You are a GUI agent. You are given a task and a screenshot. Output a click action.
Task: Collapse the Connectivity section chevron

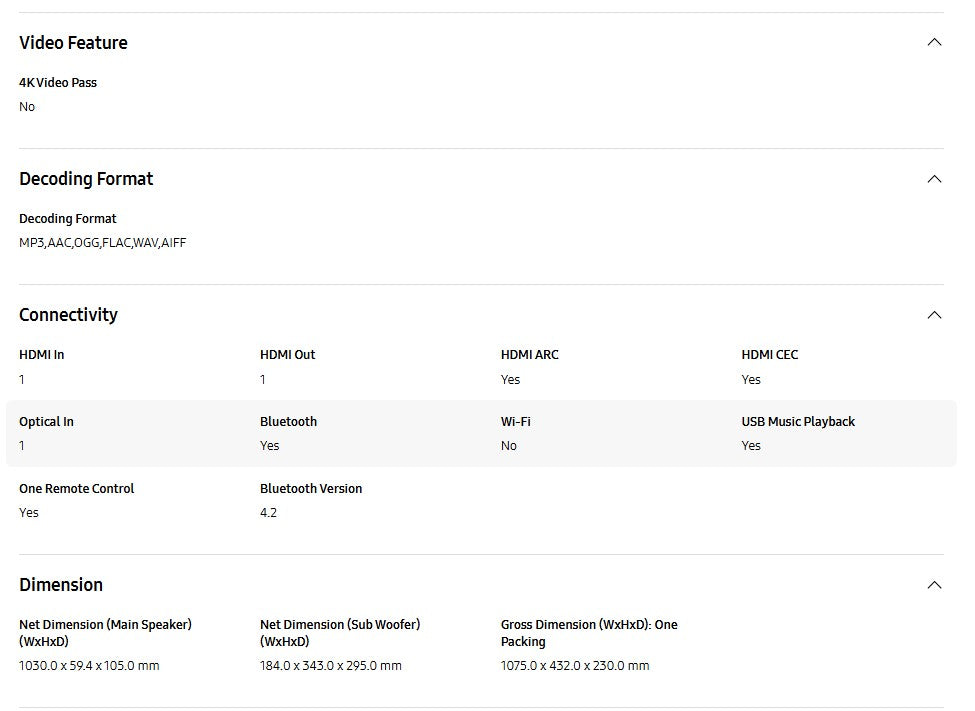pos(934,315)
